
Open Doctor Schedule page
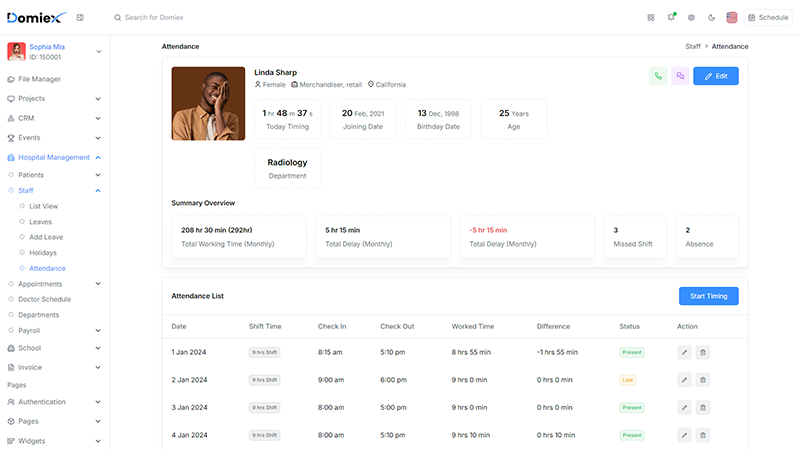(x=44, y=299)
